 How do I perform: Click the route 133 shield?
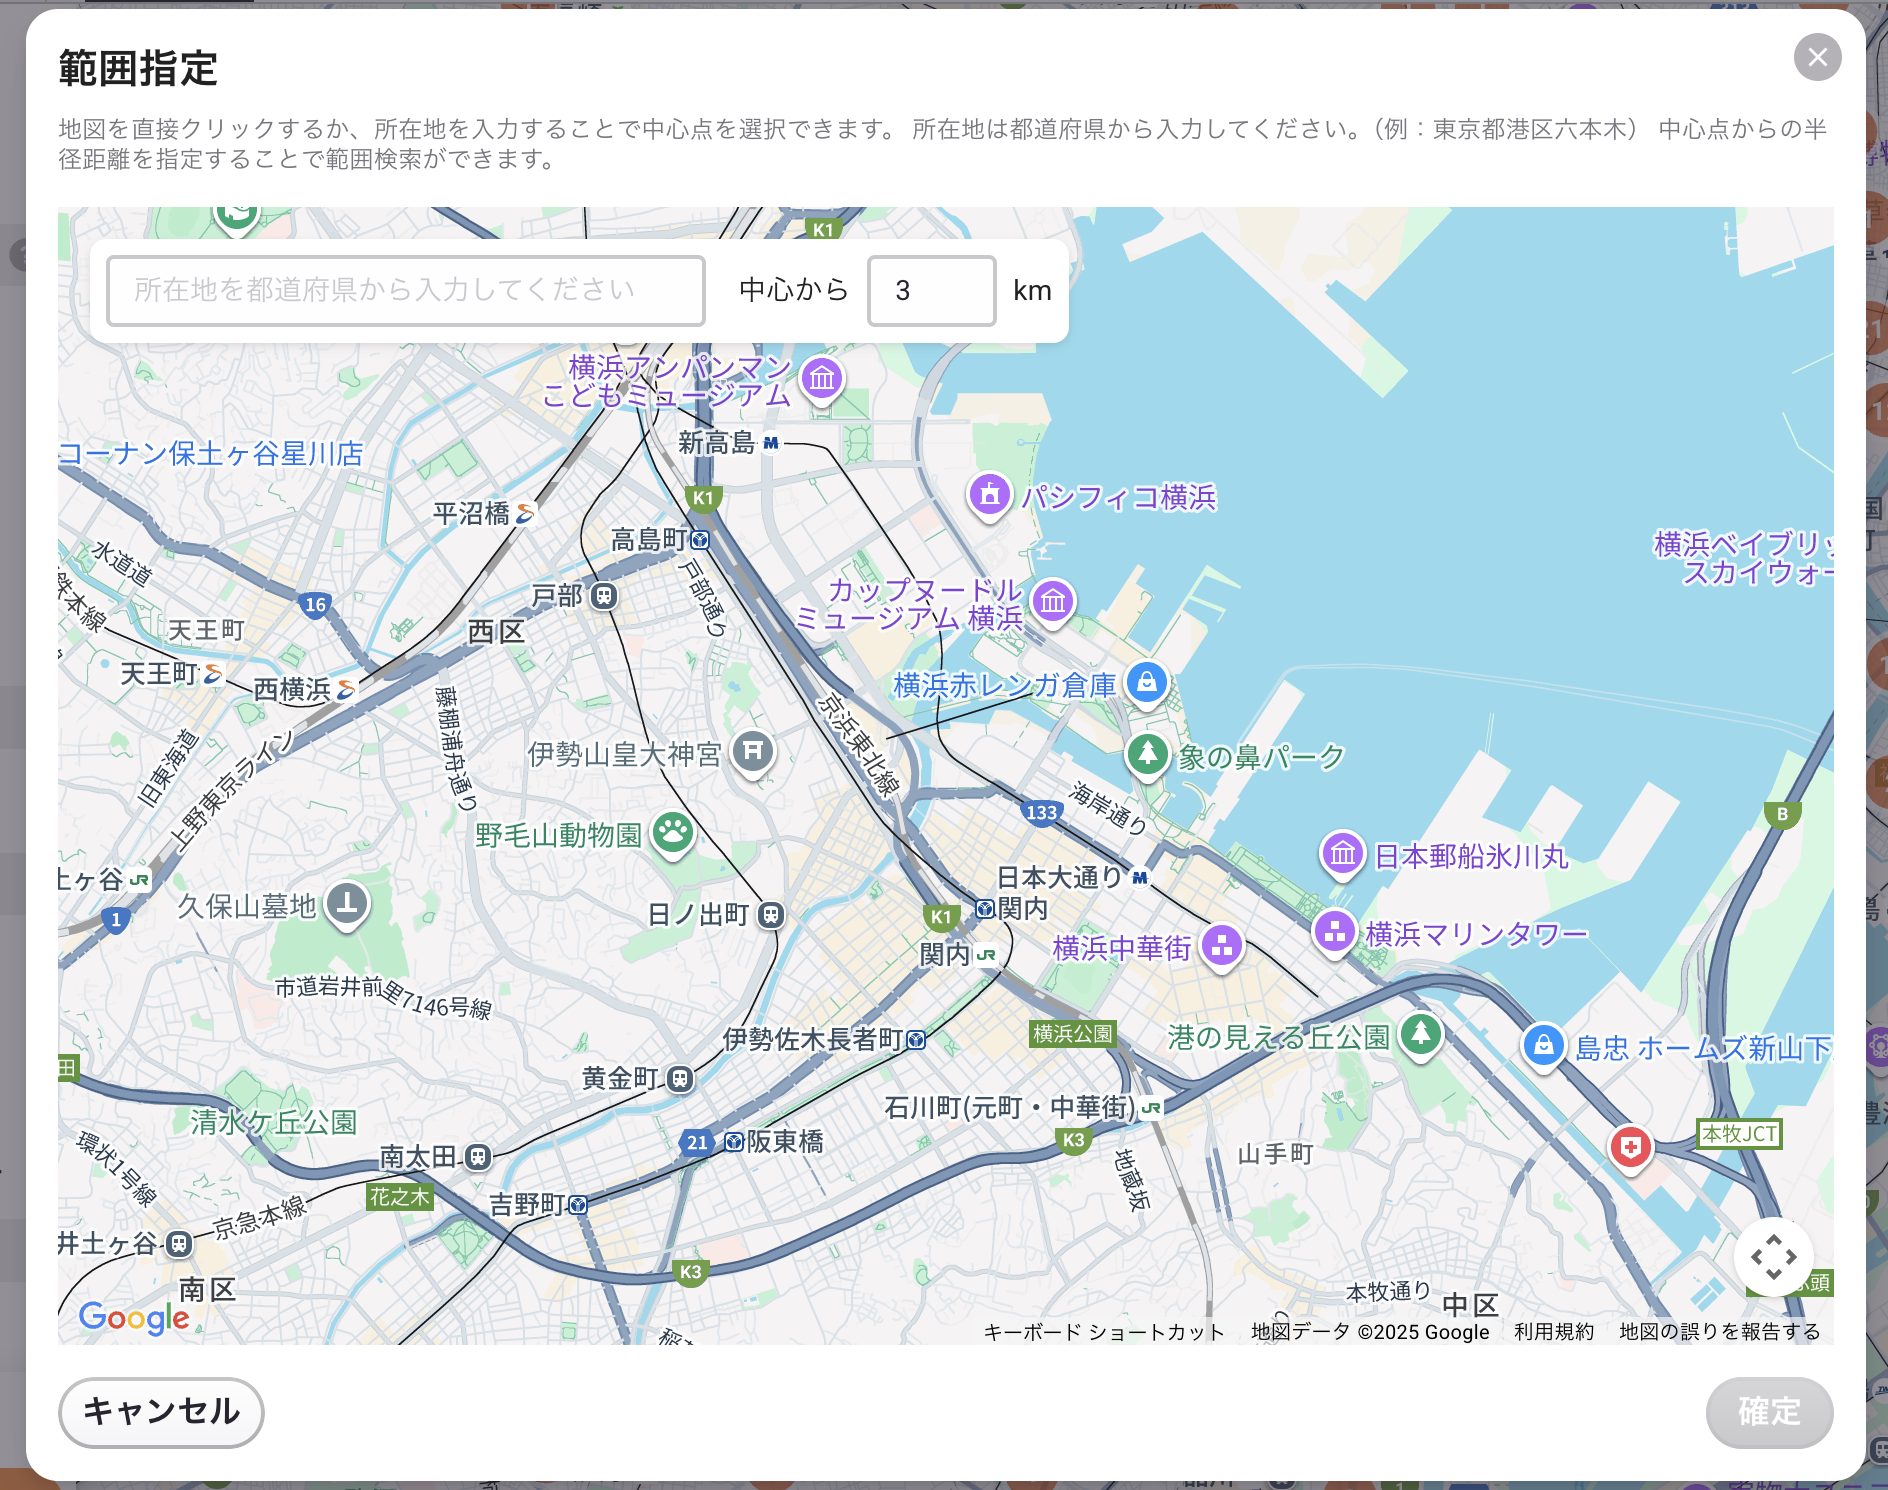click(1041, 812)
